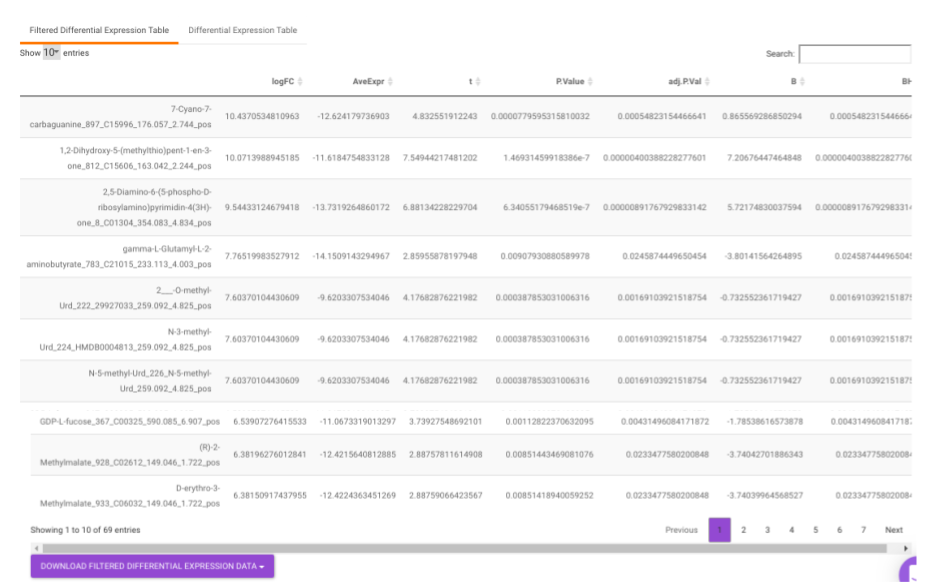Select the N-3-methyl-Urd row name

point(125,339)
